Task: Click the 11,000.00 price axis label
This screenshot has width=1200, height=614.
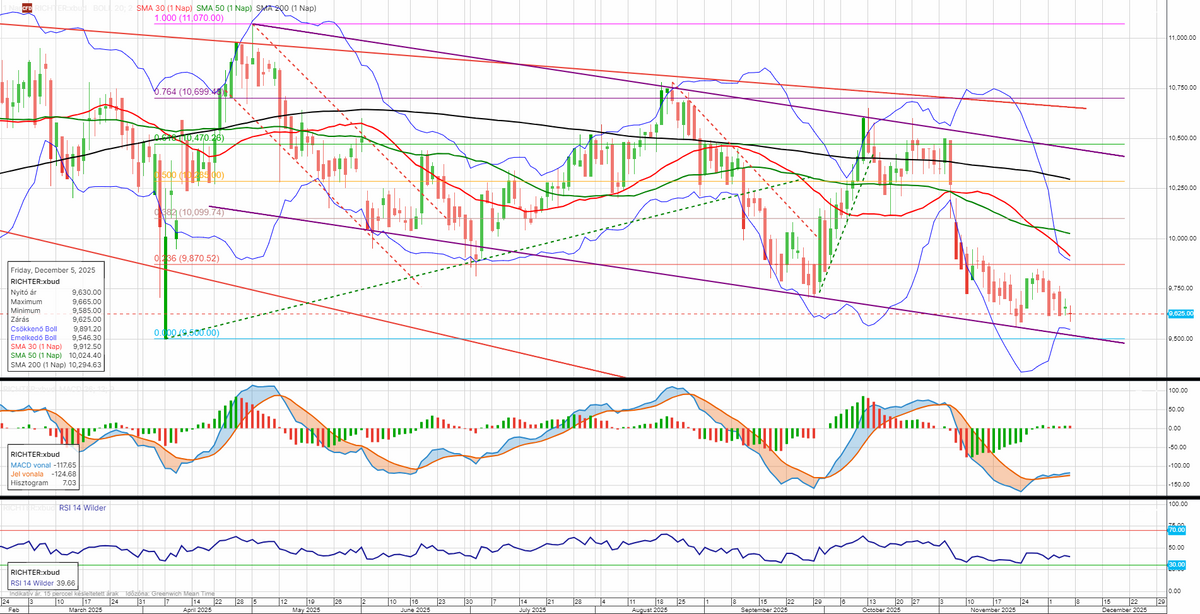Action: [1181, 37]
